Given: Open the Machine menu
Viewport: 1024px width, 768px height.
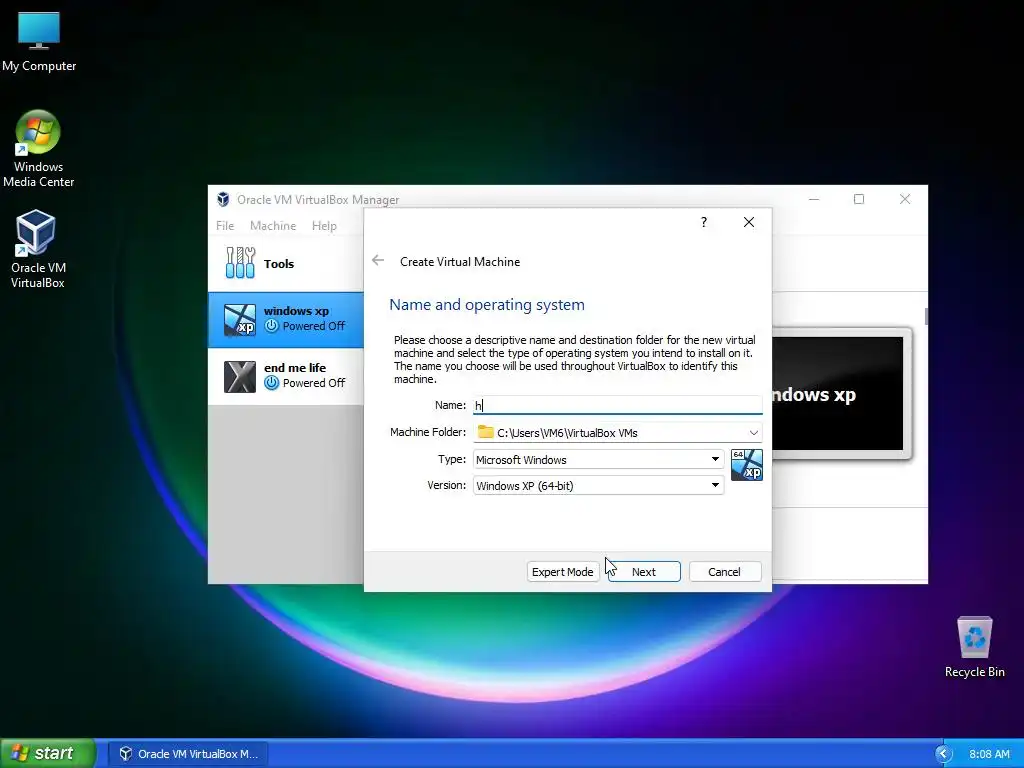Looking at the screenshot, I should click(x=273, y=225).
